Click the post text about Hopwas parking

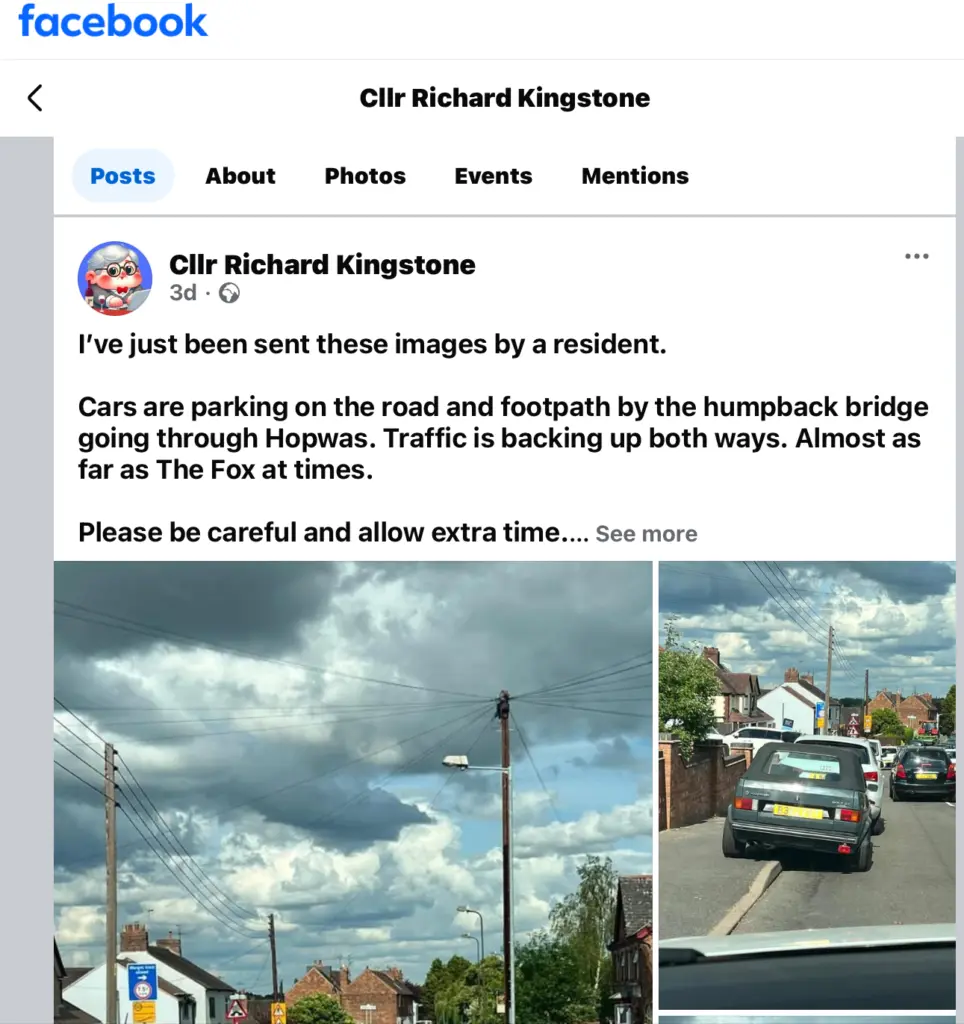click(x=503, y=438)
